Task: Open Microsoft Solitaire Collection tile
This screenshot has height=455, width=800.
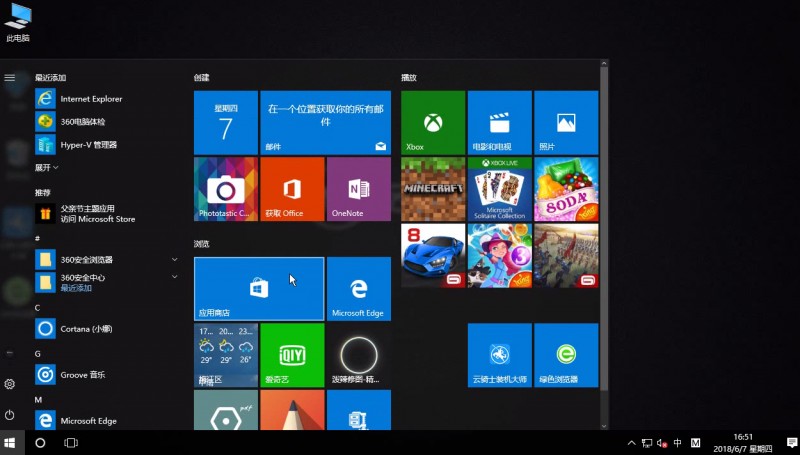Action: pos(499,189)
